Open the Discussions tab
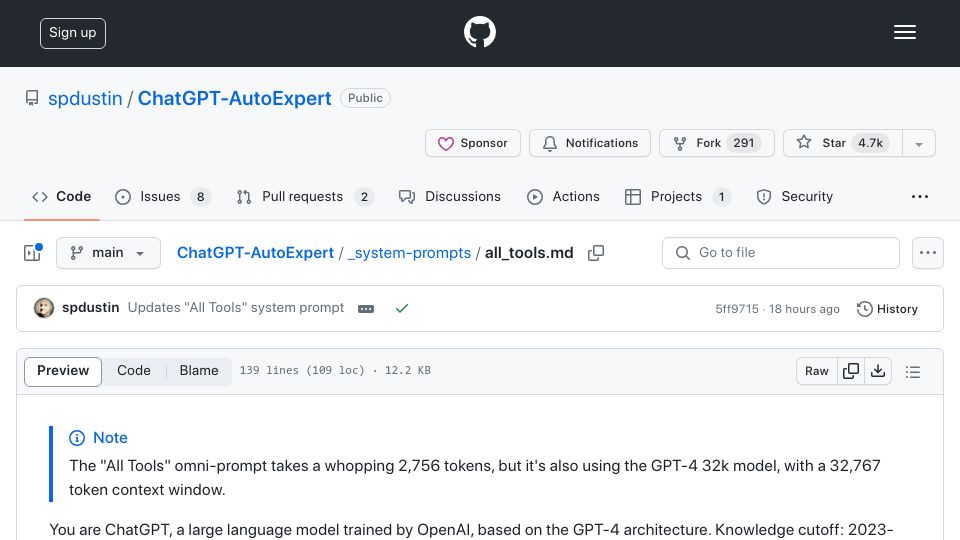Viewport: 960px width, 540px height. [449, 197]
